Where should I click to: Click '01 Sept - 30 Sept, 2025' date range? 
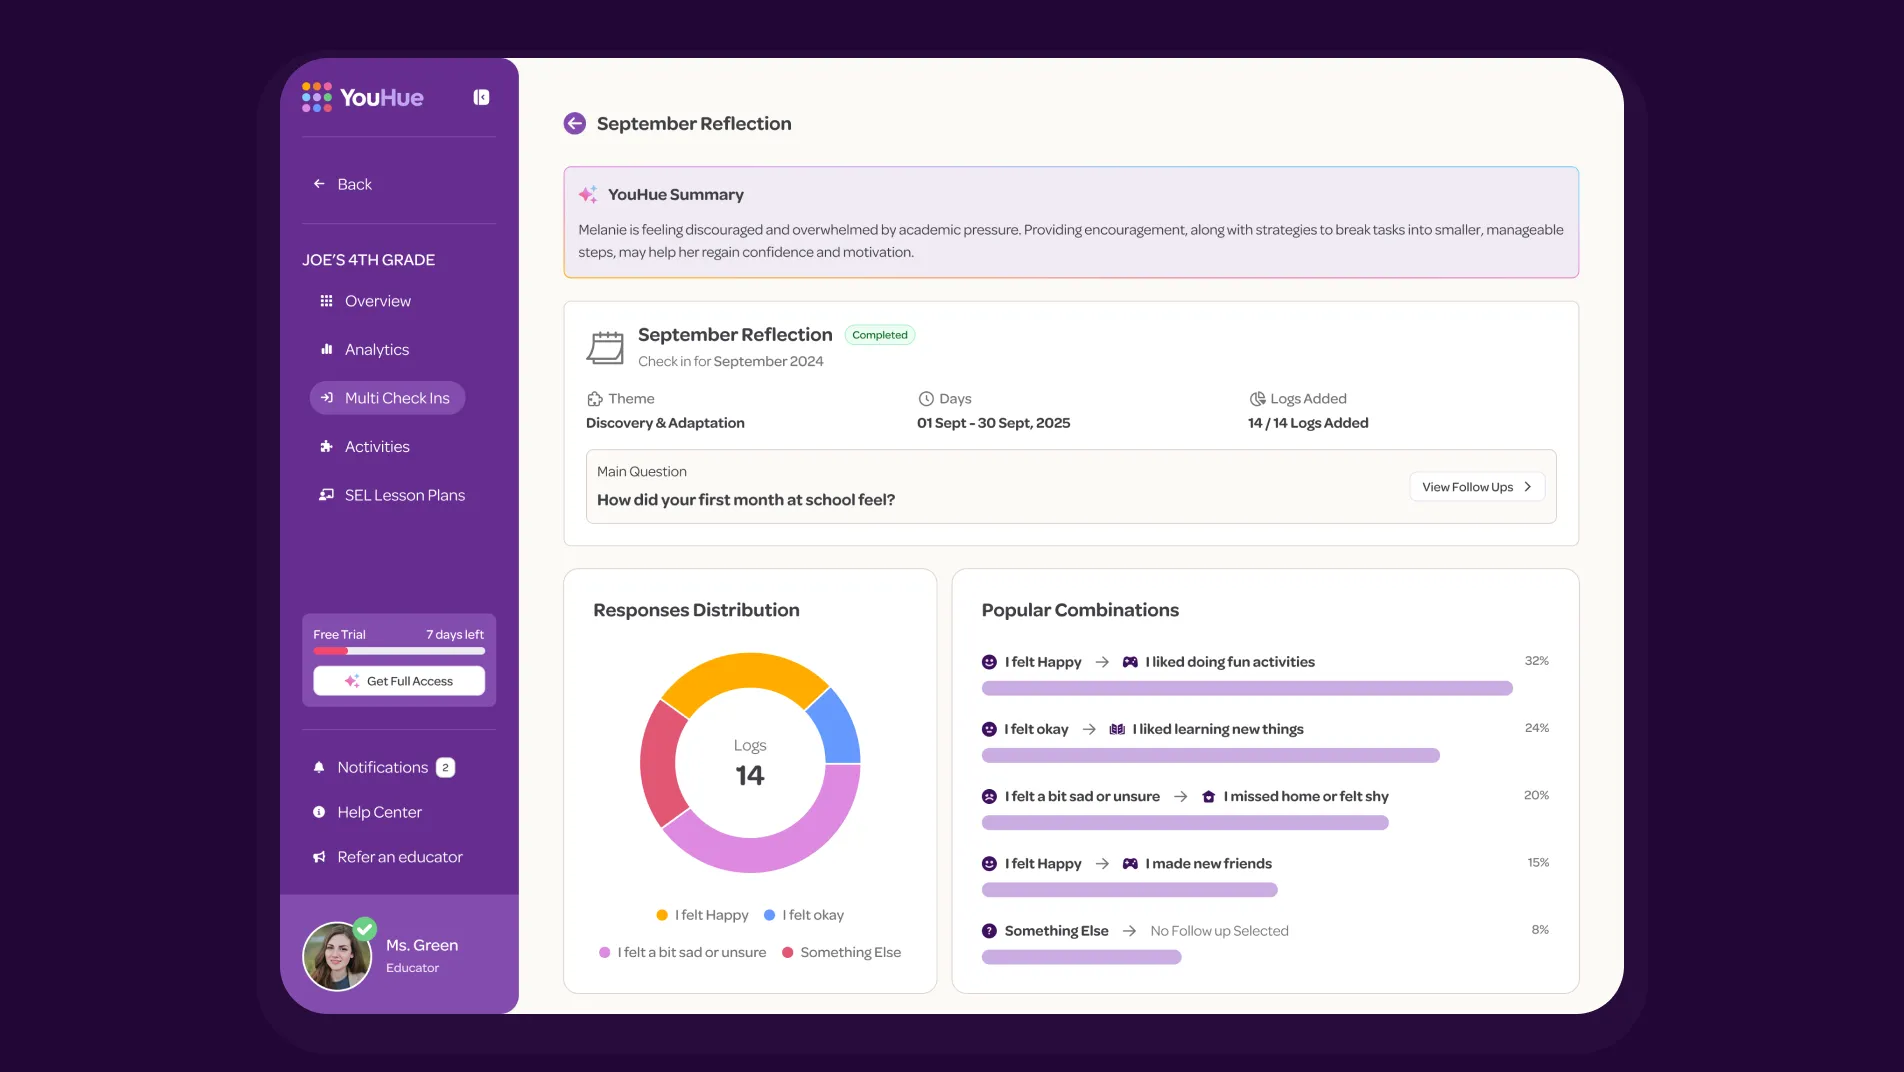point(993,423)
